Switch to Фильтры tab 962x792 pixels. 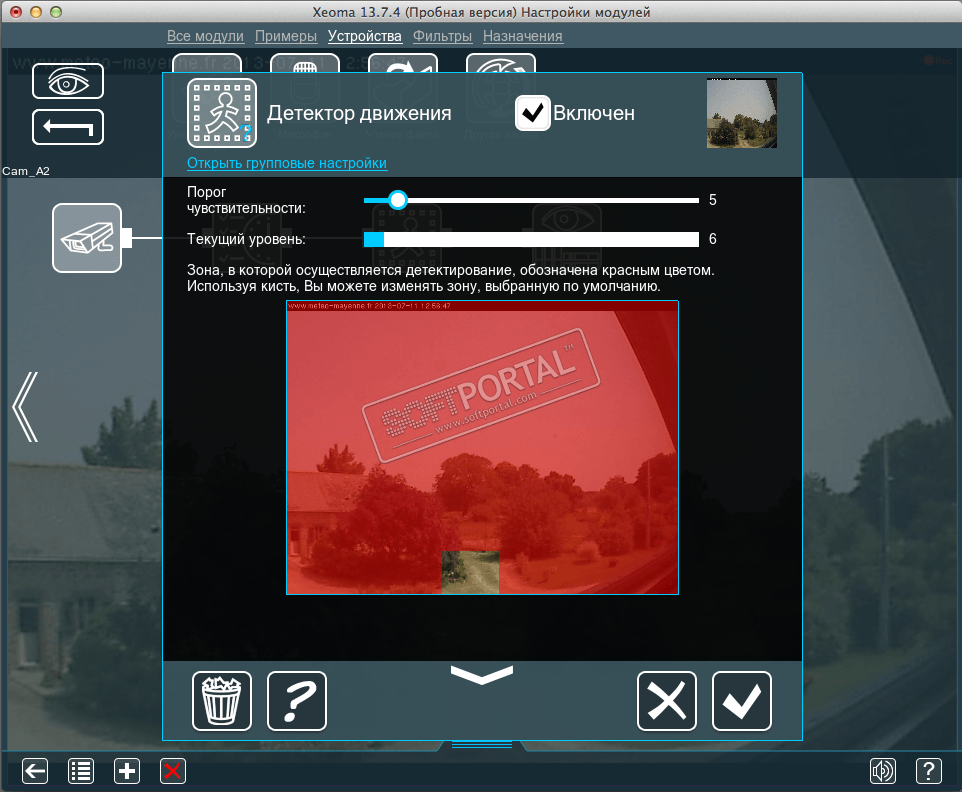[x=442, y=36]
